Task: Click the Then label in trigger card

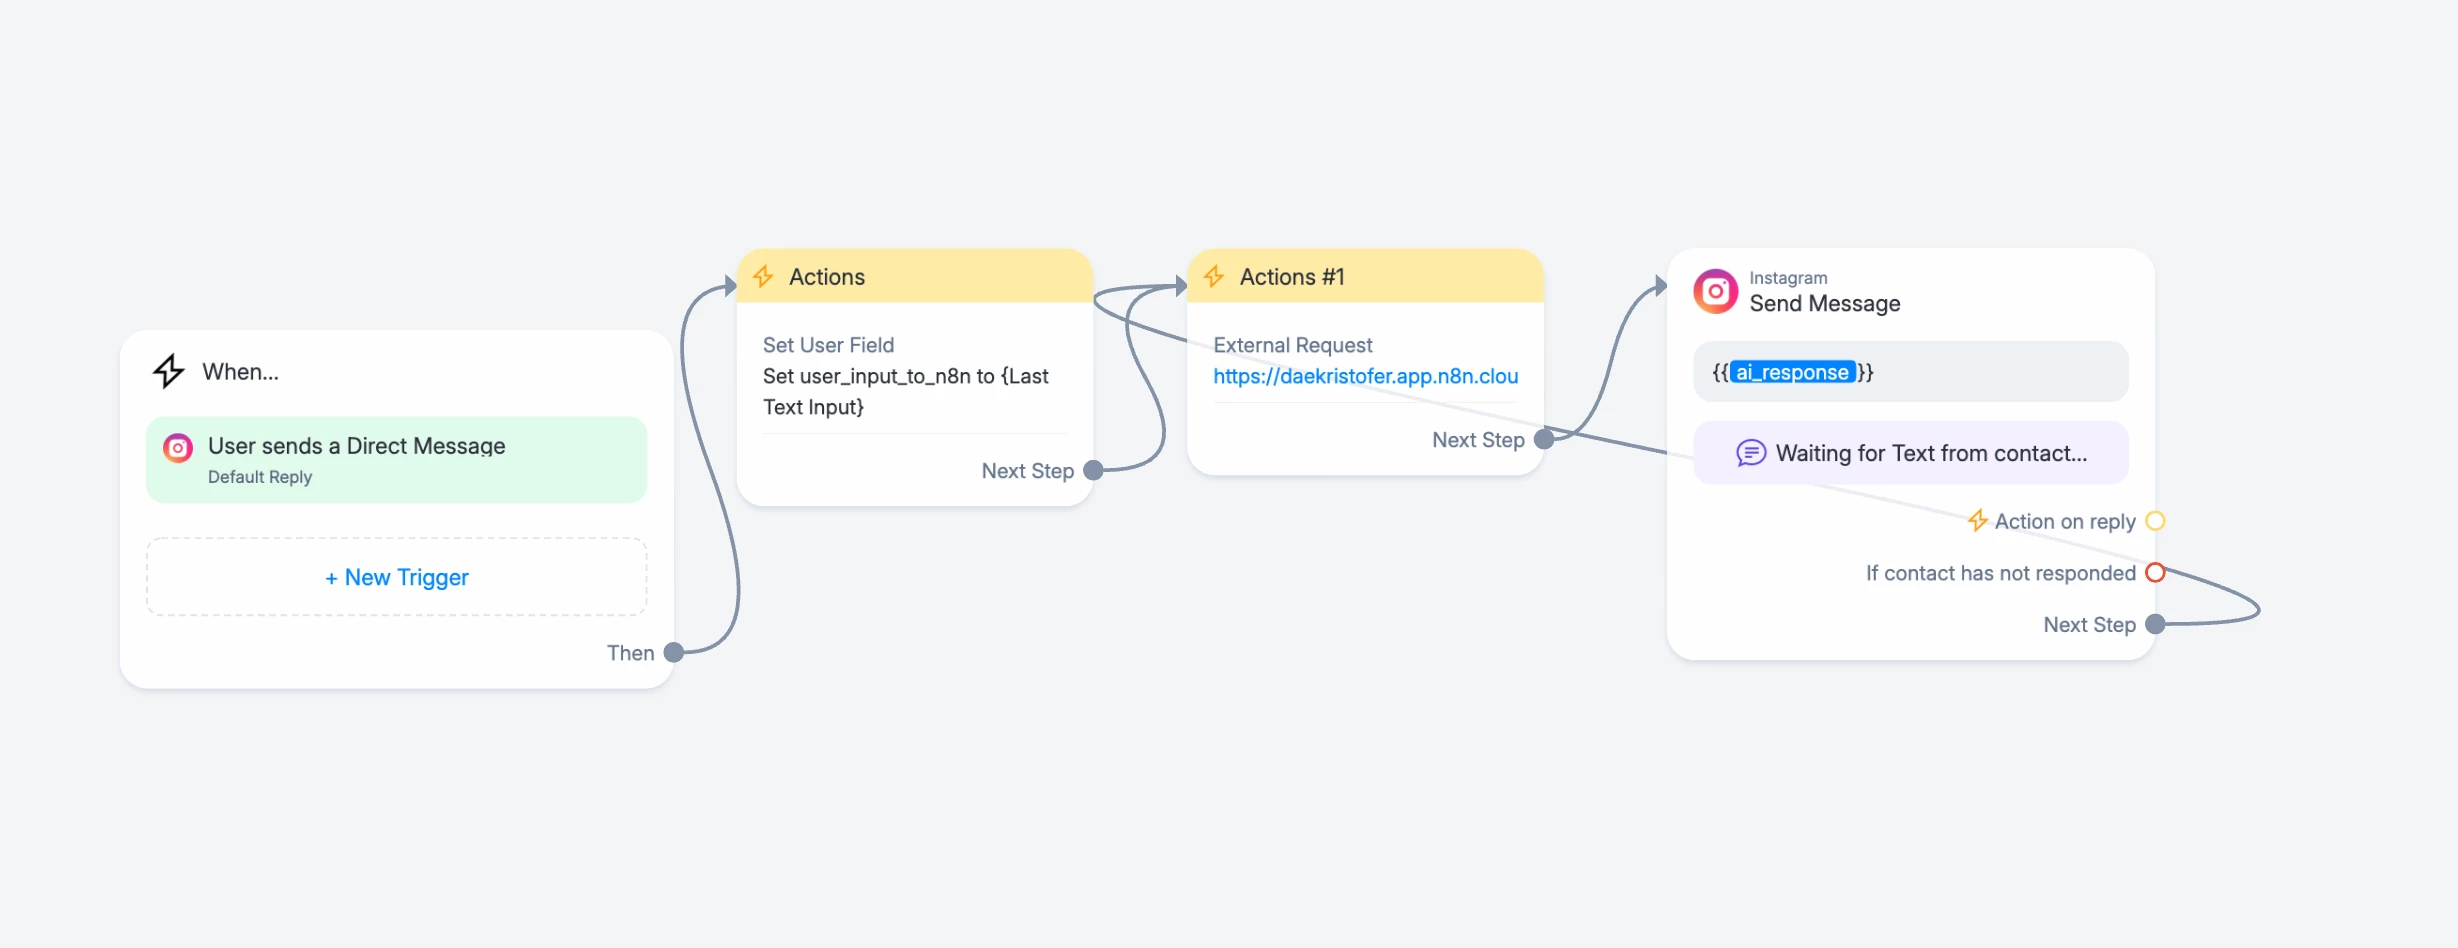Action: [631, 653]
